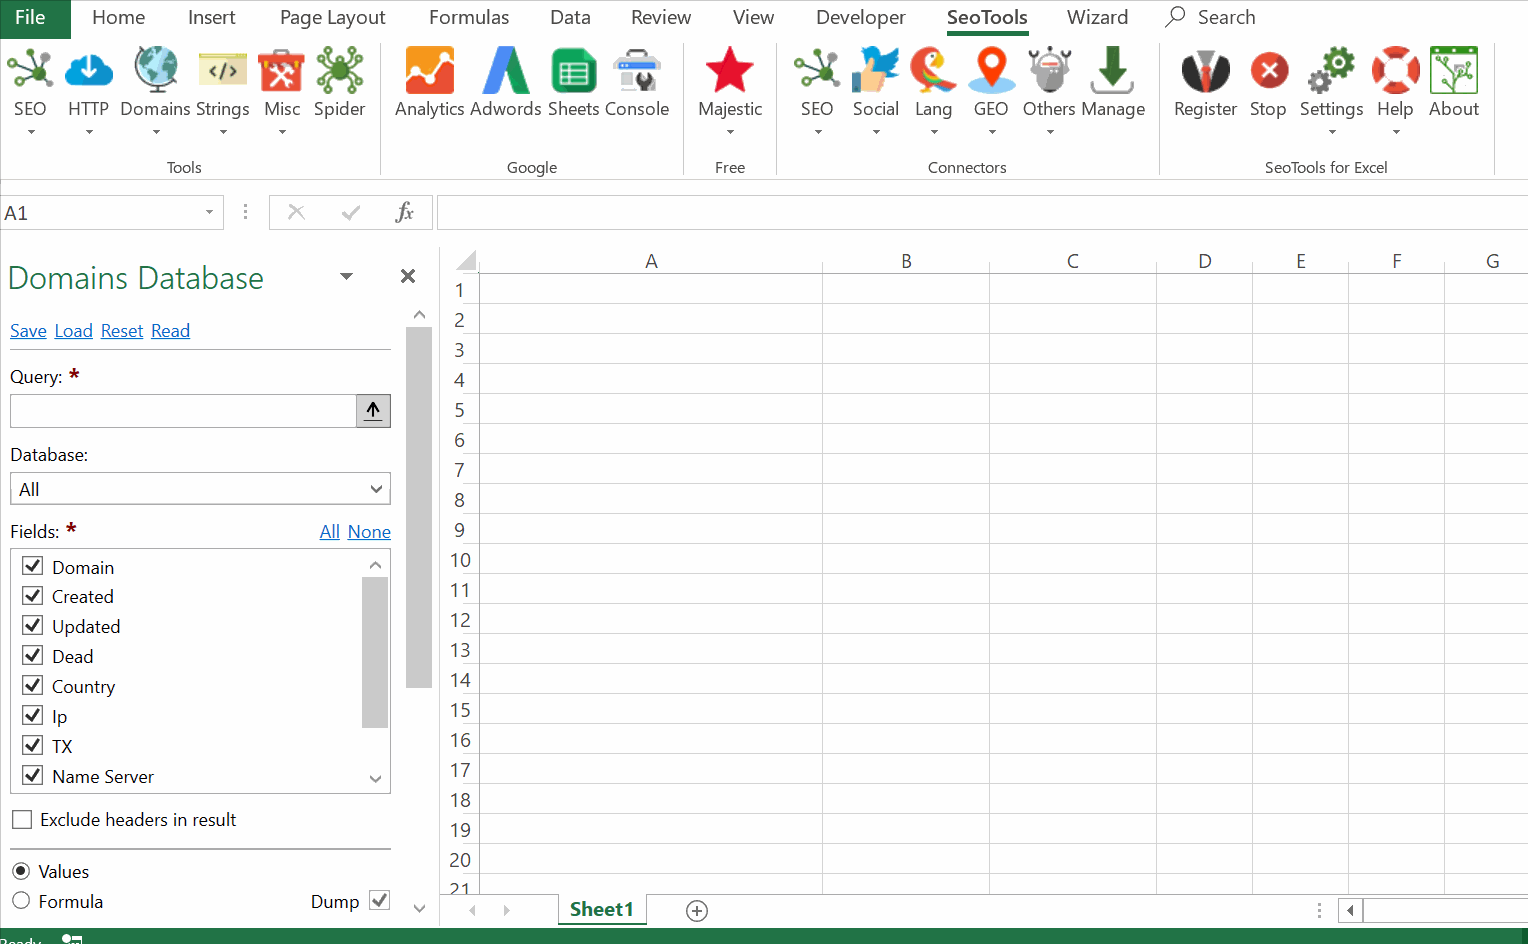
Task: Click the Load link in pane
Action: click(x=73, y=331)
